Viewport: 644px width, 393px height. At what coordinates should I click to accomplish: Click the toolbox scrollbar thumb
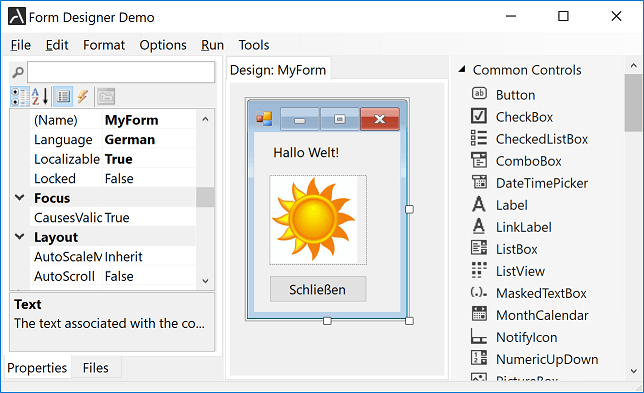(x=633, y=103)
